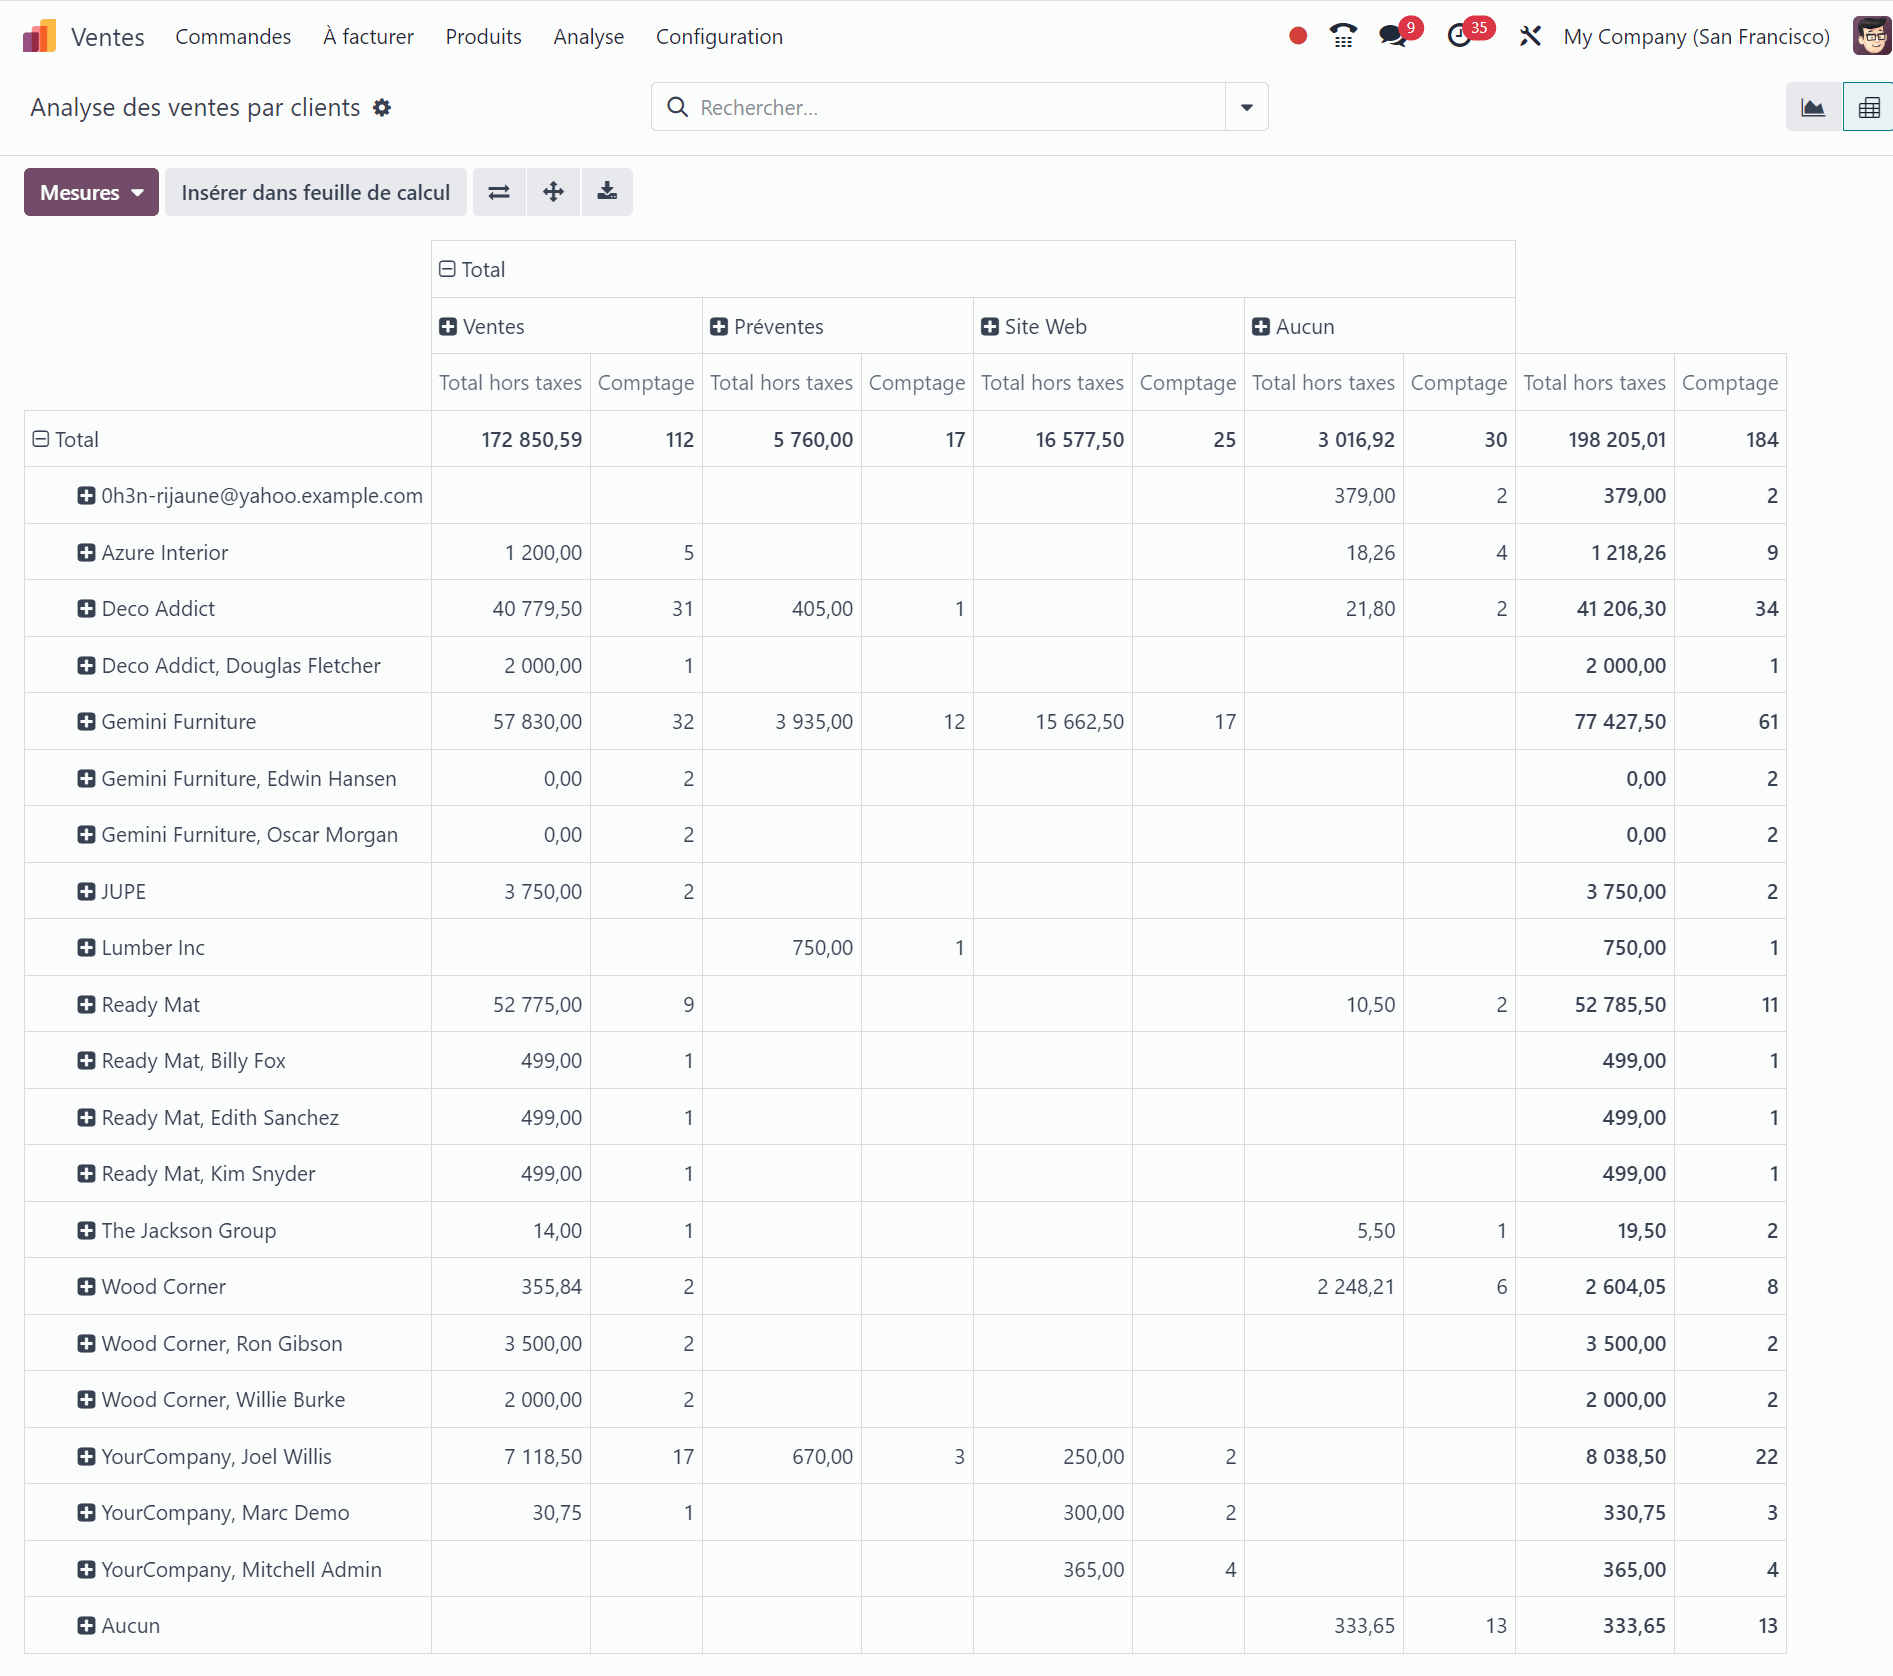
Task: Open the Commandes menu
Action: point(233,37)
